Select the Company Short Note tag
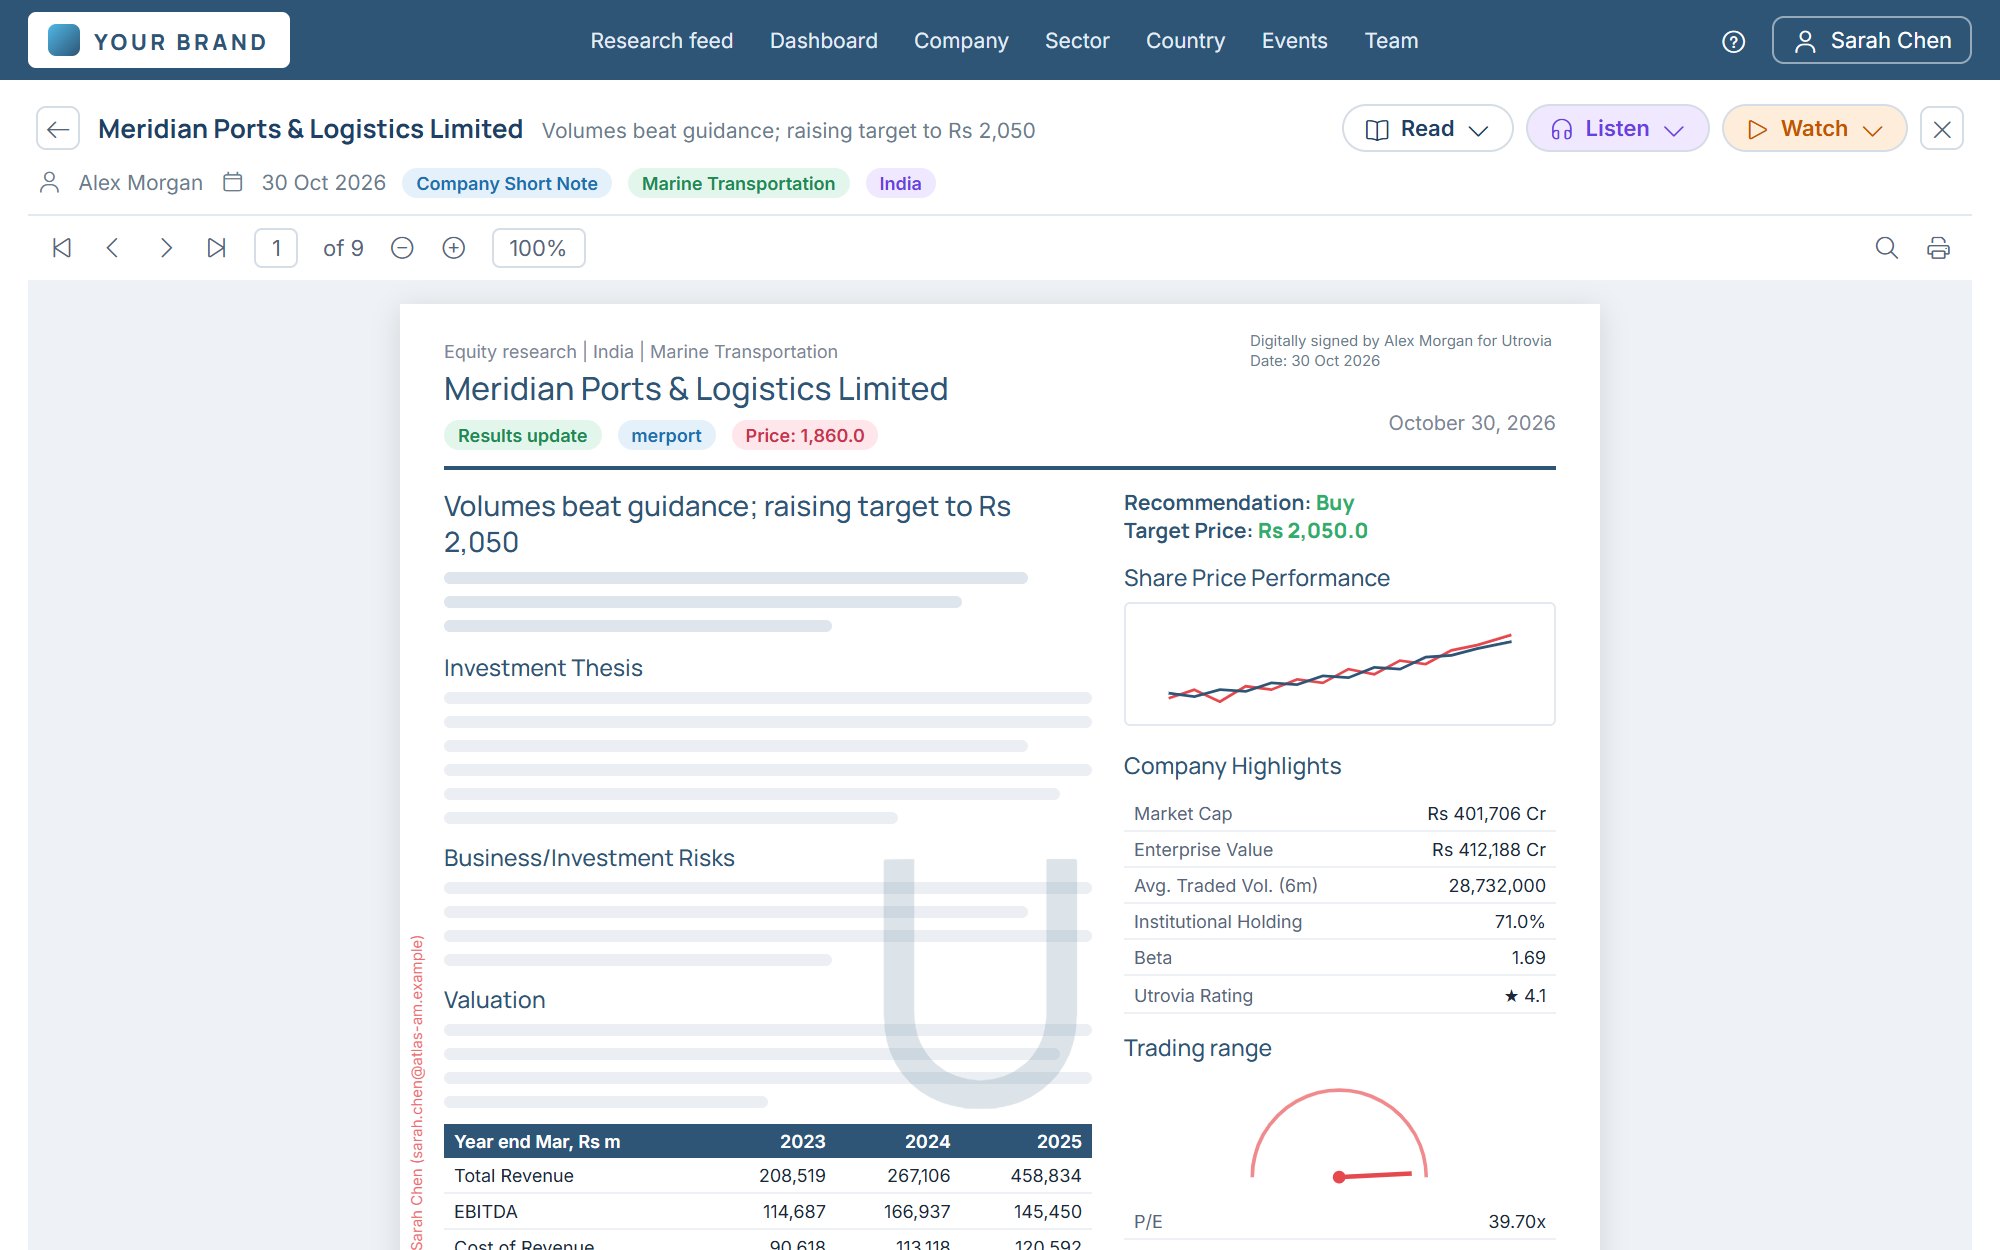The image size is (2000, 1250). point(507,184)
